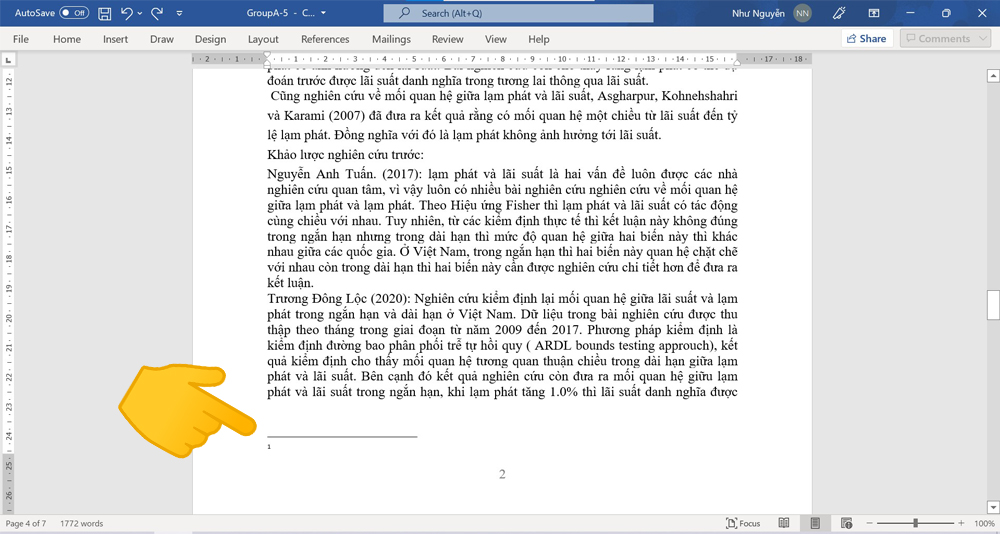
Task: Click the zoom slider handle
Action: point(916,523)
